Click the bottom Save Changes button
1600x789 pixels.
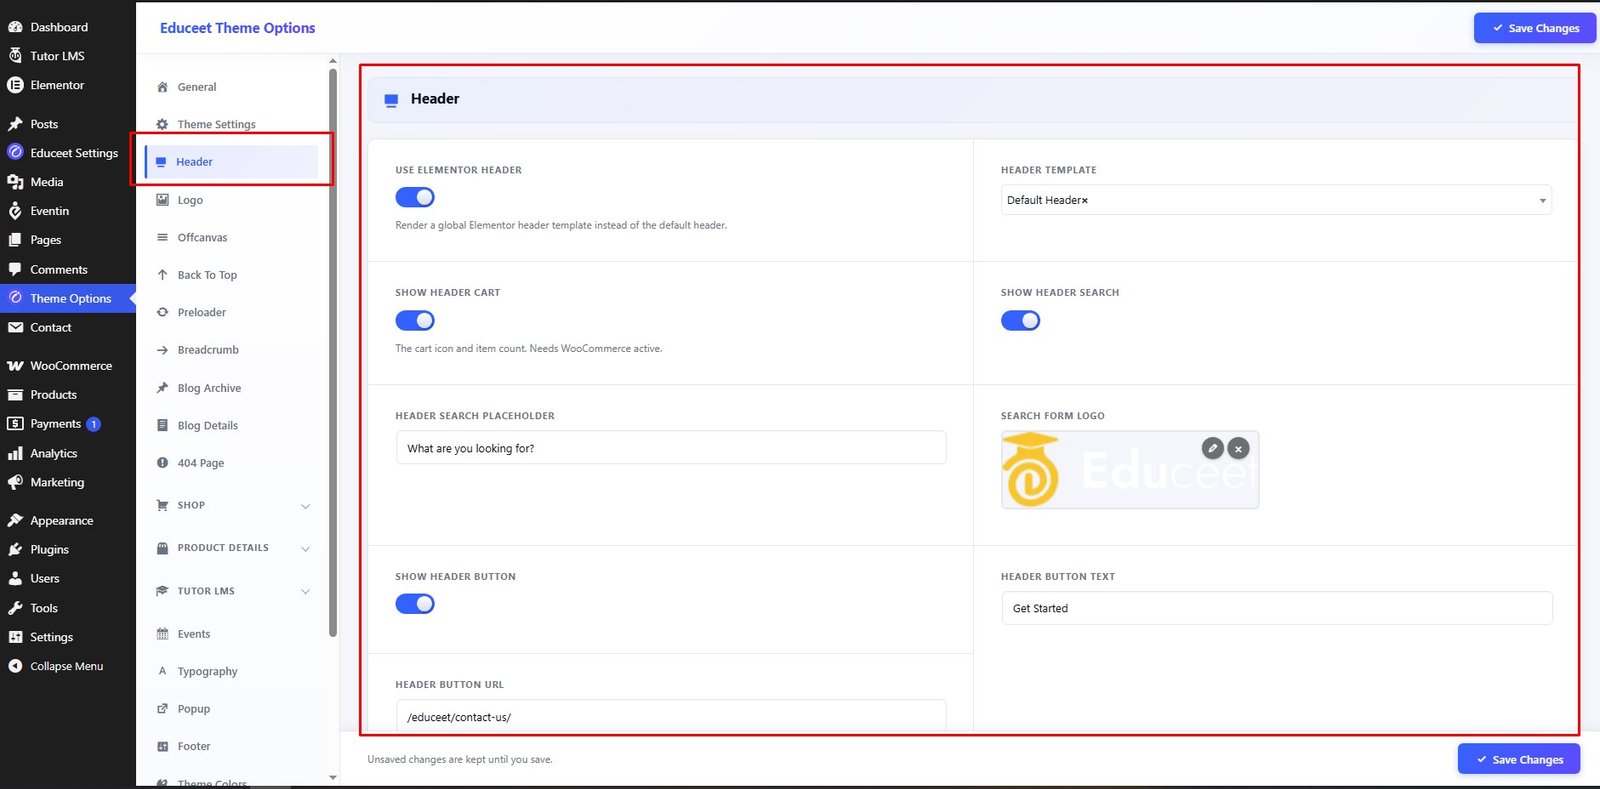1519,759
